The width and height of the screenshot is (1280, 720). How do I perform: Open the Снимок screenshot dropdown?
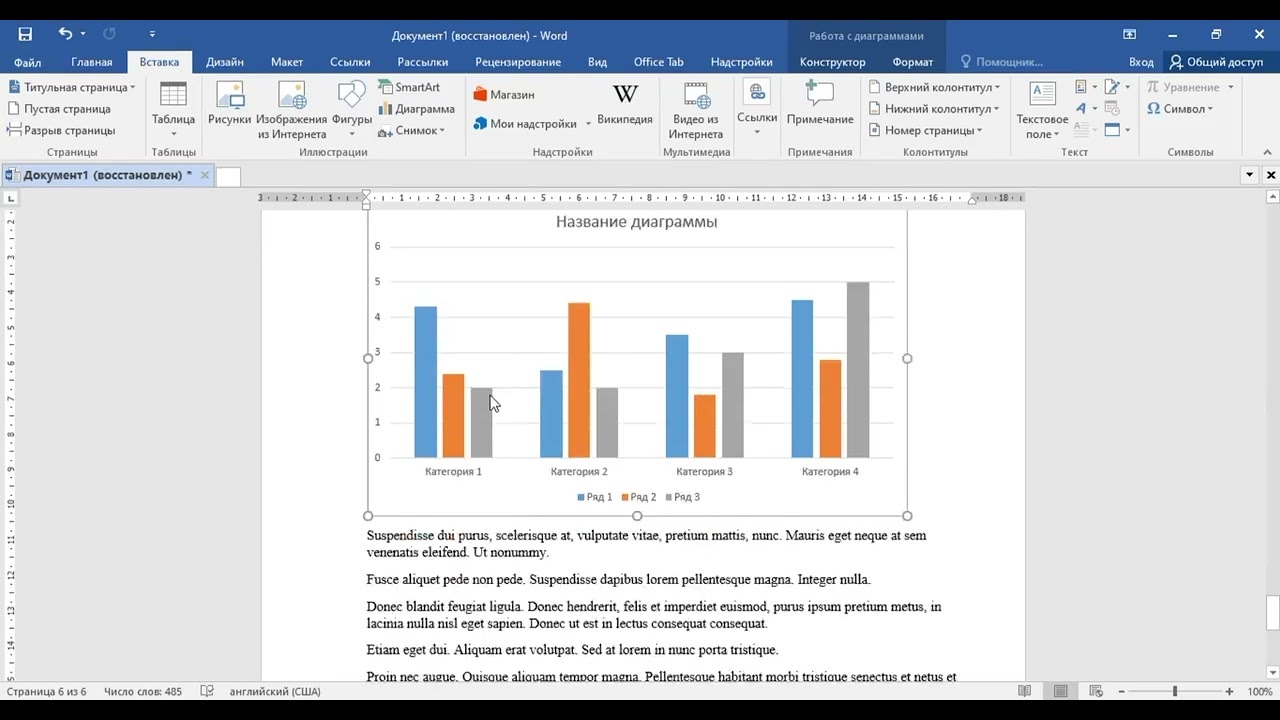pos(411,130)
